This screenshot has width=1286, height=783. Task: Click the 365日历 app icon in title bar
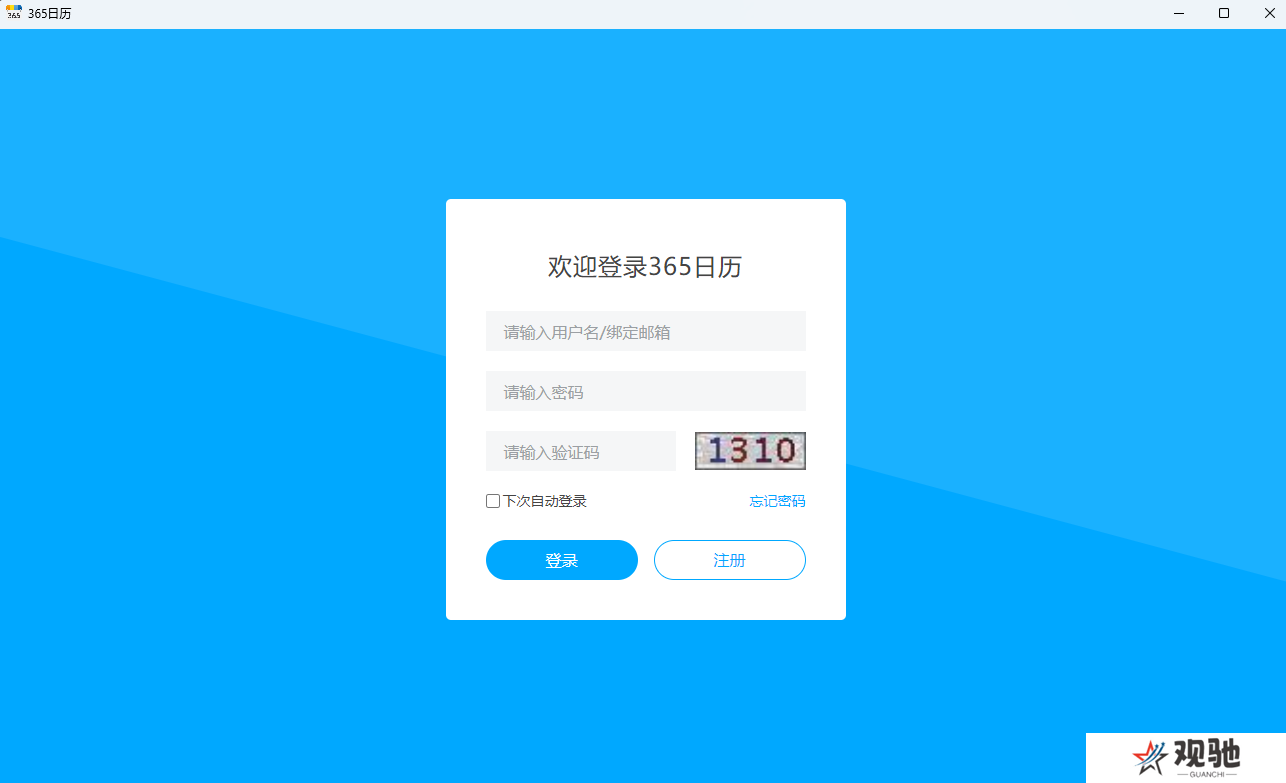[14, 13]
